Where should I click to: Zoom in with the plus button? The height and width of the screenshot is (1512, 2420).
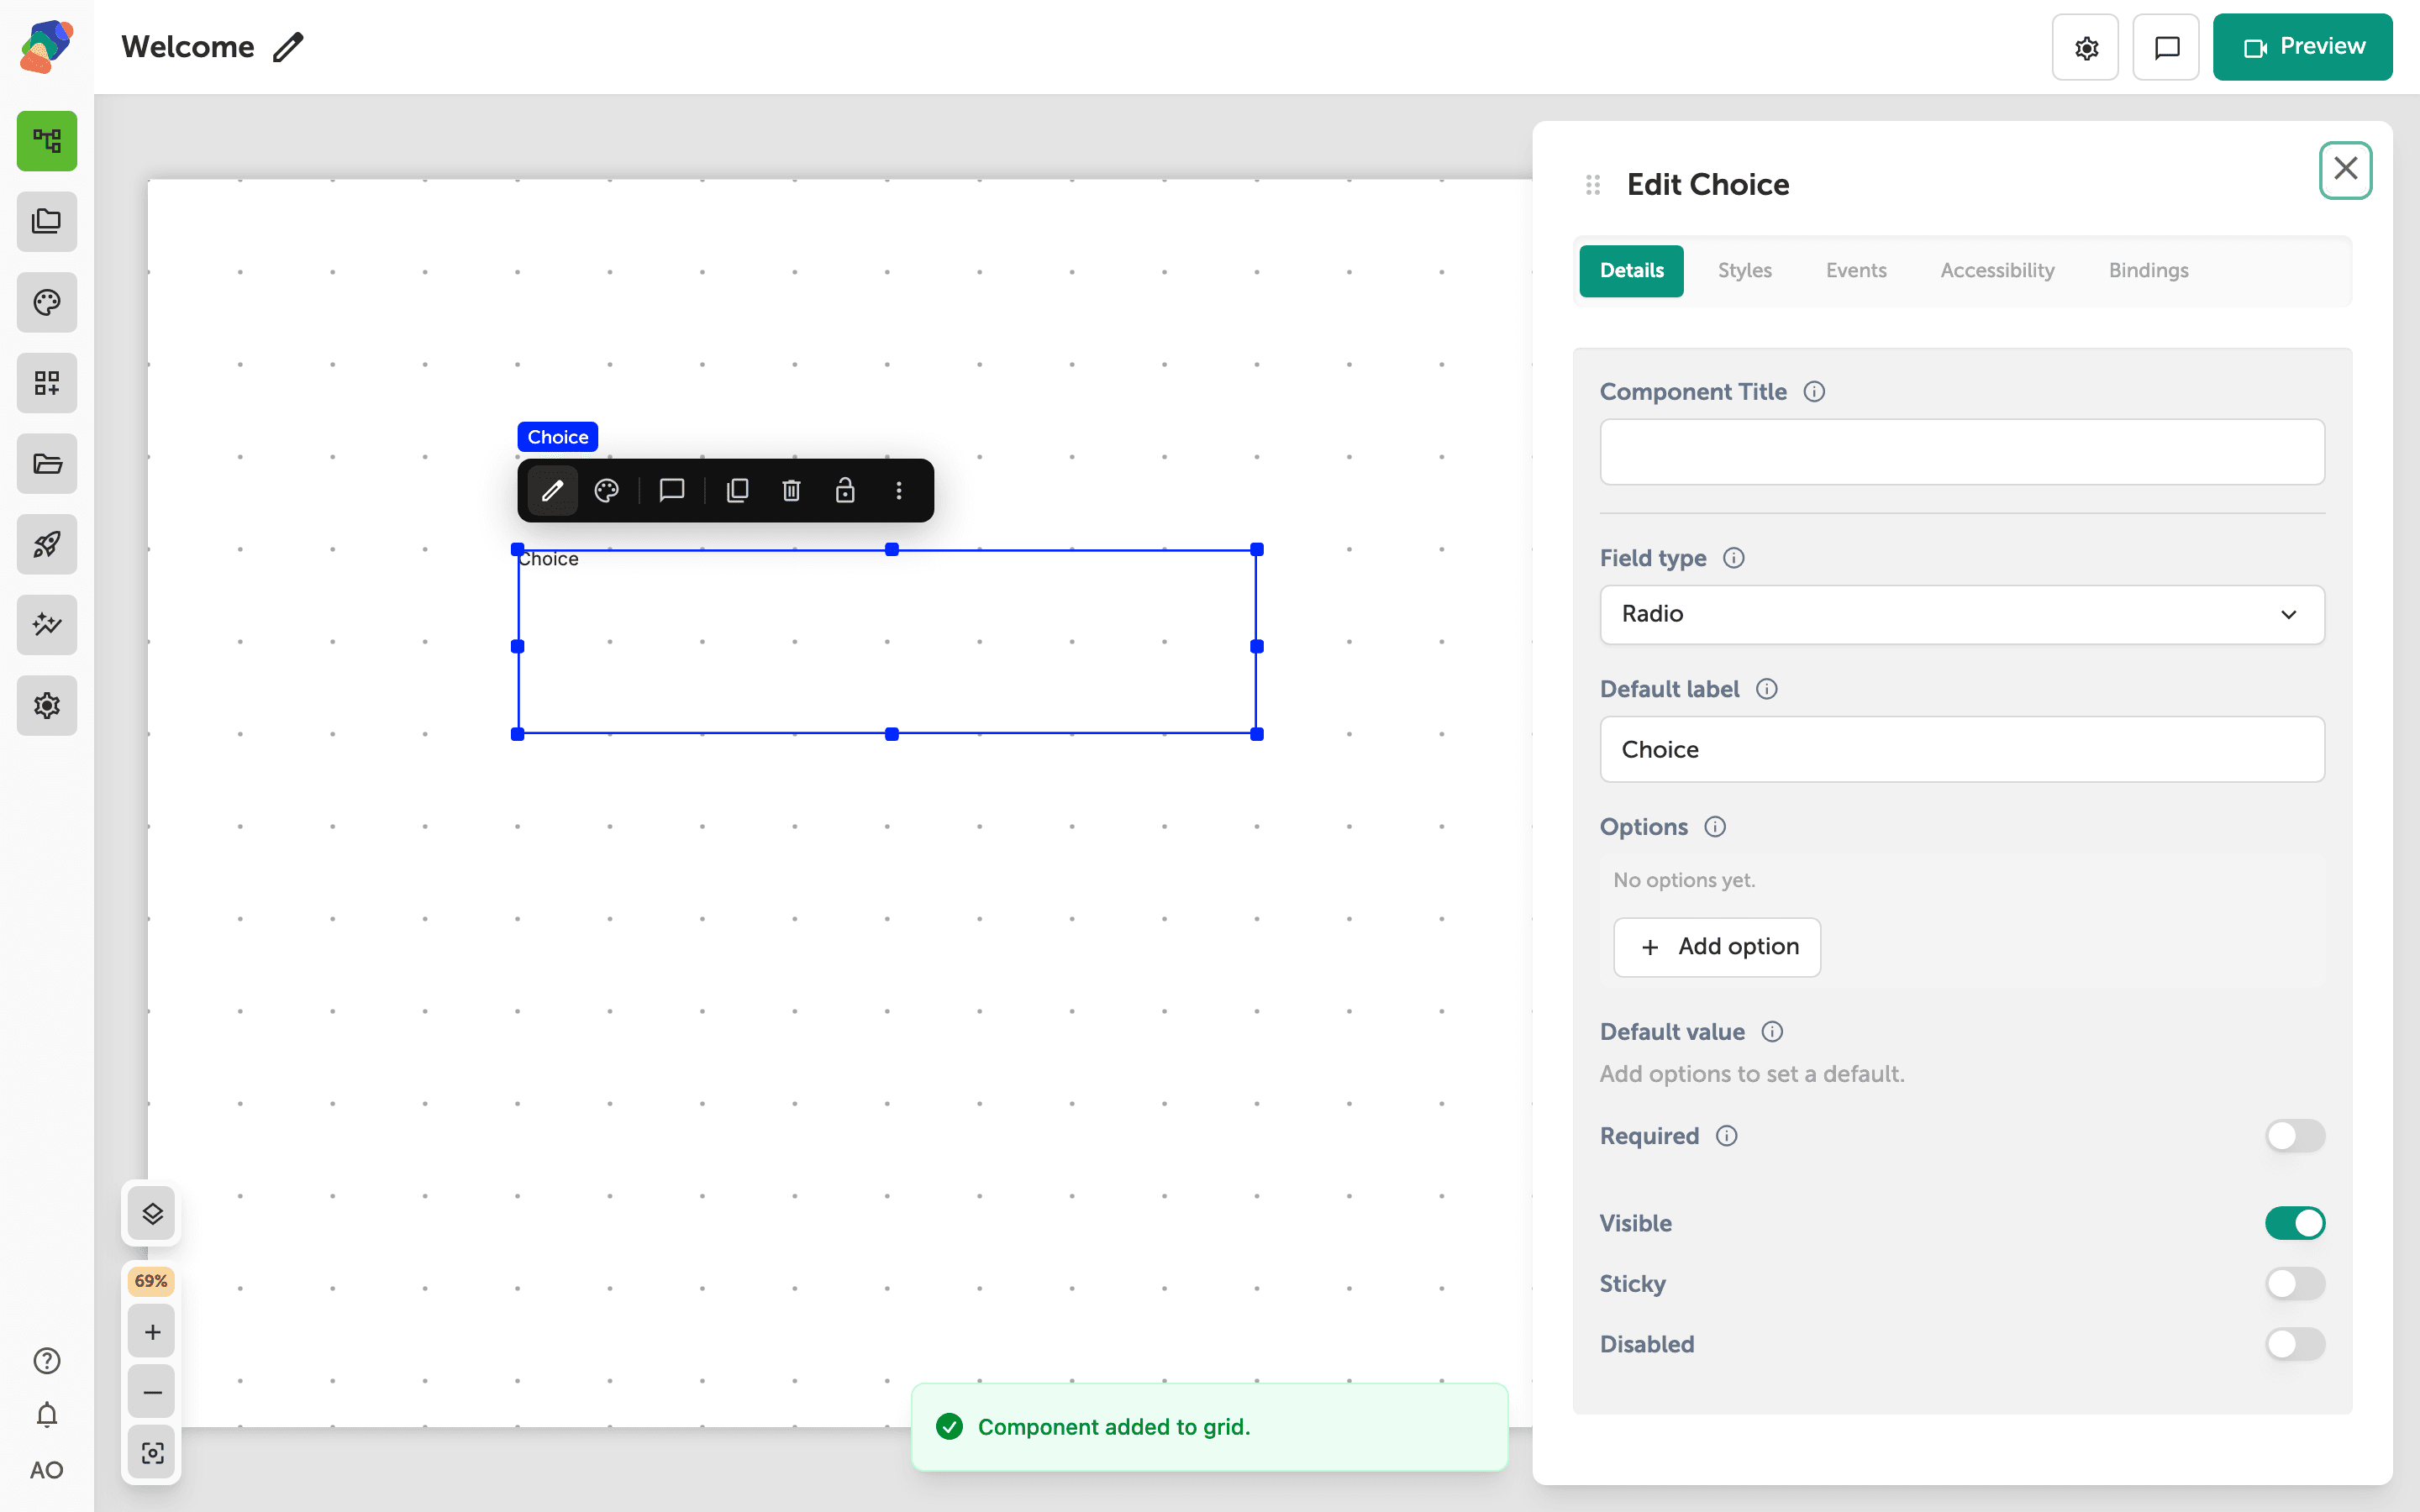click(152, 1332)
